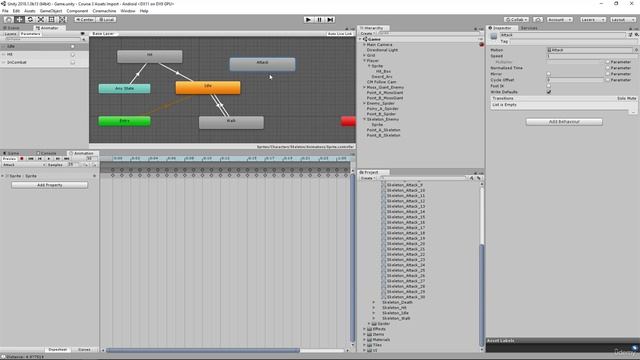Select the Rotate tool in toolbar
The height and width of the screenshot is (360, 640).
[x=30, y=20]
